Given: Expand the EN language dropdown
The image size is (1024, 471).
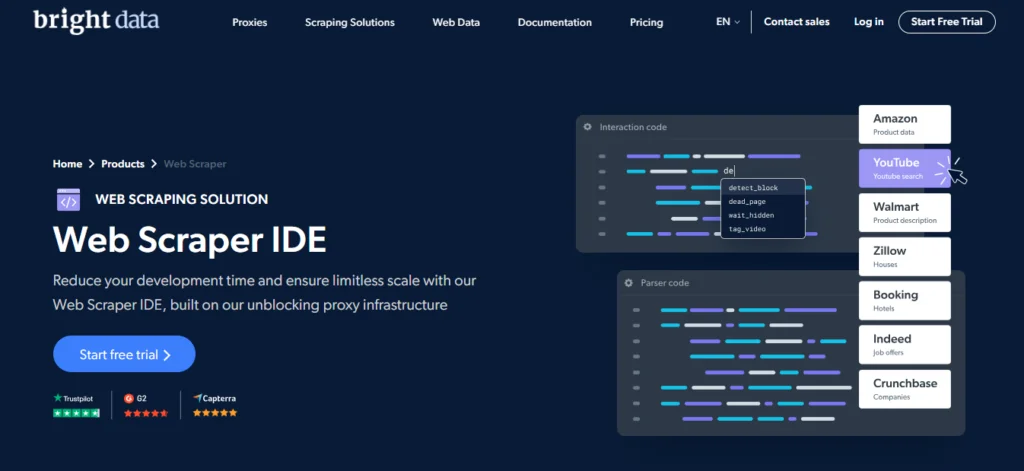Looking at the screenshot, I should (x=728, y=22).
